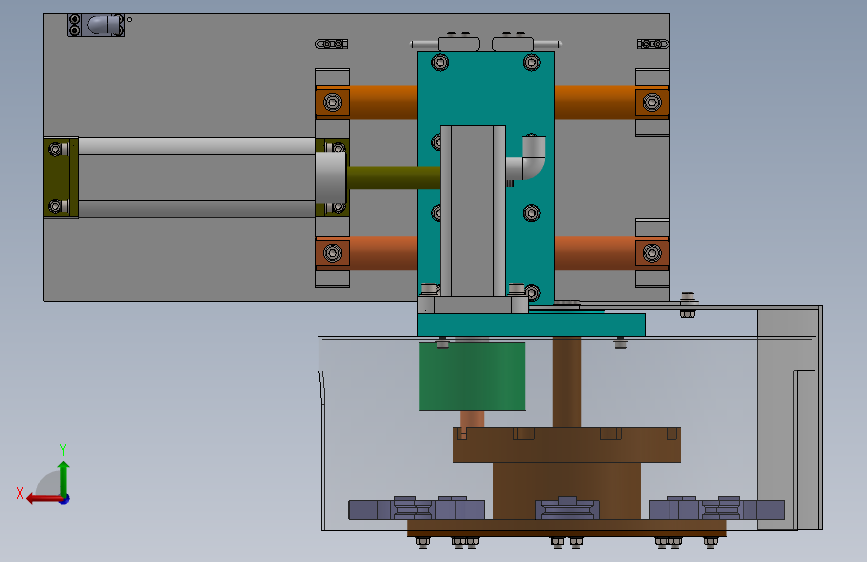Screen dimensions: 867x562
Task: Select the connector component in the top-left corner
Action: click(x=96, y=25)
